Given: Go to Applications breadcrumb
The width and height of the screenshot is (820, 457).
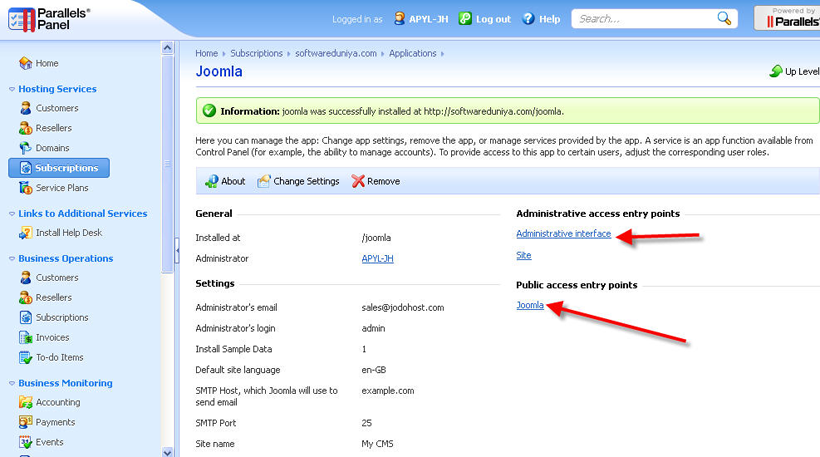Looking at the screenshot, I should pos(412,53).
